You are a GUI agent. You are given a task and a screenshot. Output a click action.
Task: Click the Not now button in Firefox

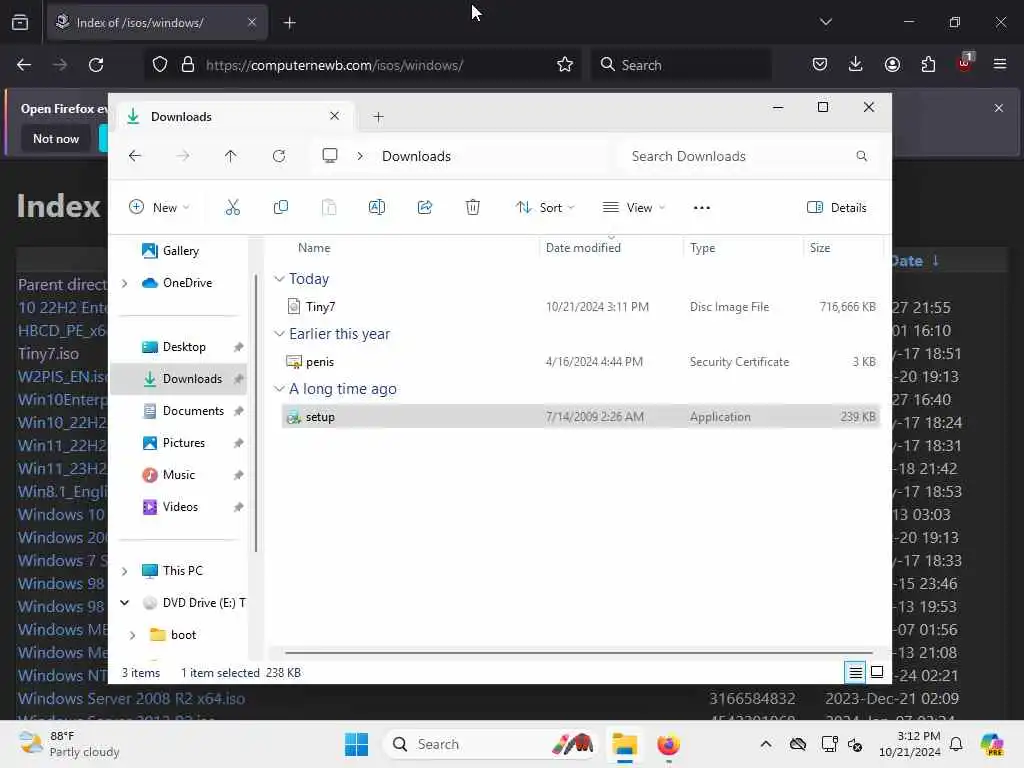pyautogui.click(x=56, y=138)
